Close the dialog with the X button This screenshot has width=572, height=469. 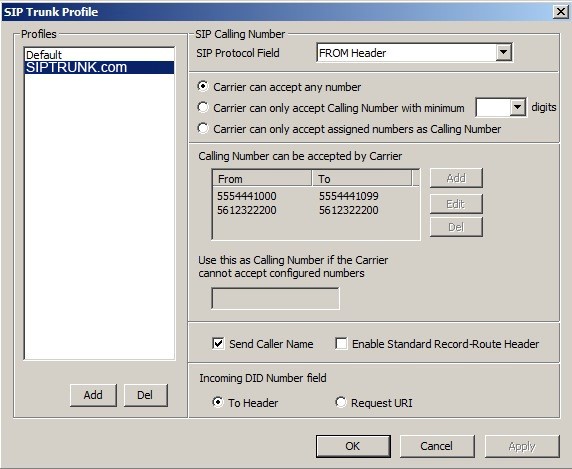click(561, 12)
